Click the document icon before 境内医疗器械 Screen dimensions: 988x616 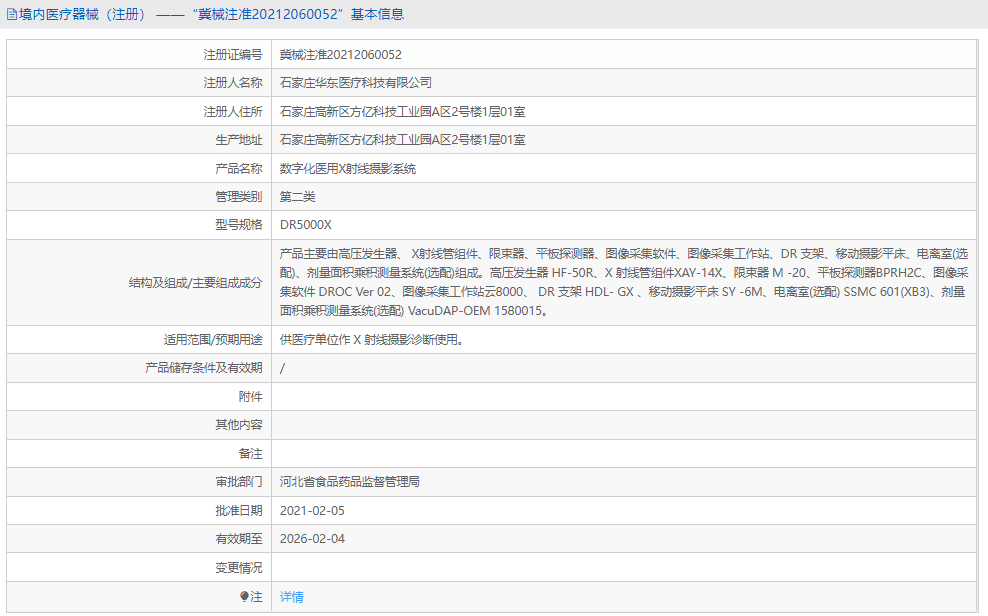10,13
